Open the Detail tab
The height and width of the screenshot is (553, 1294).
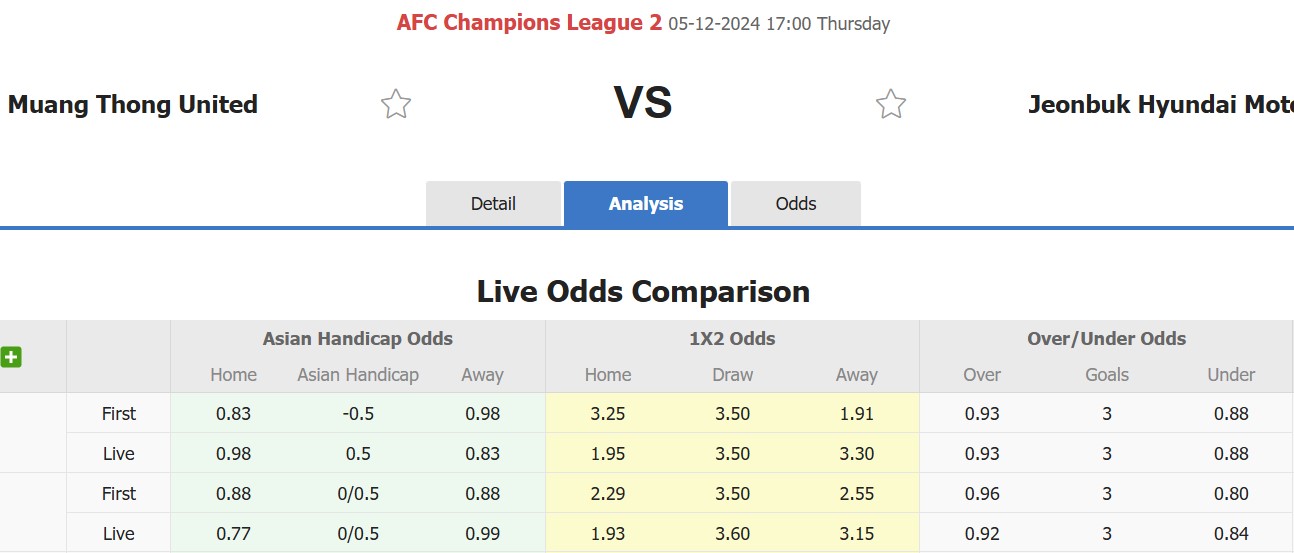pos(493,204)
